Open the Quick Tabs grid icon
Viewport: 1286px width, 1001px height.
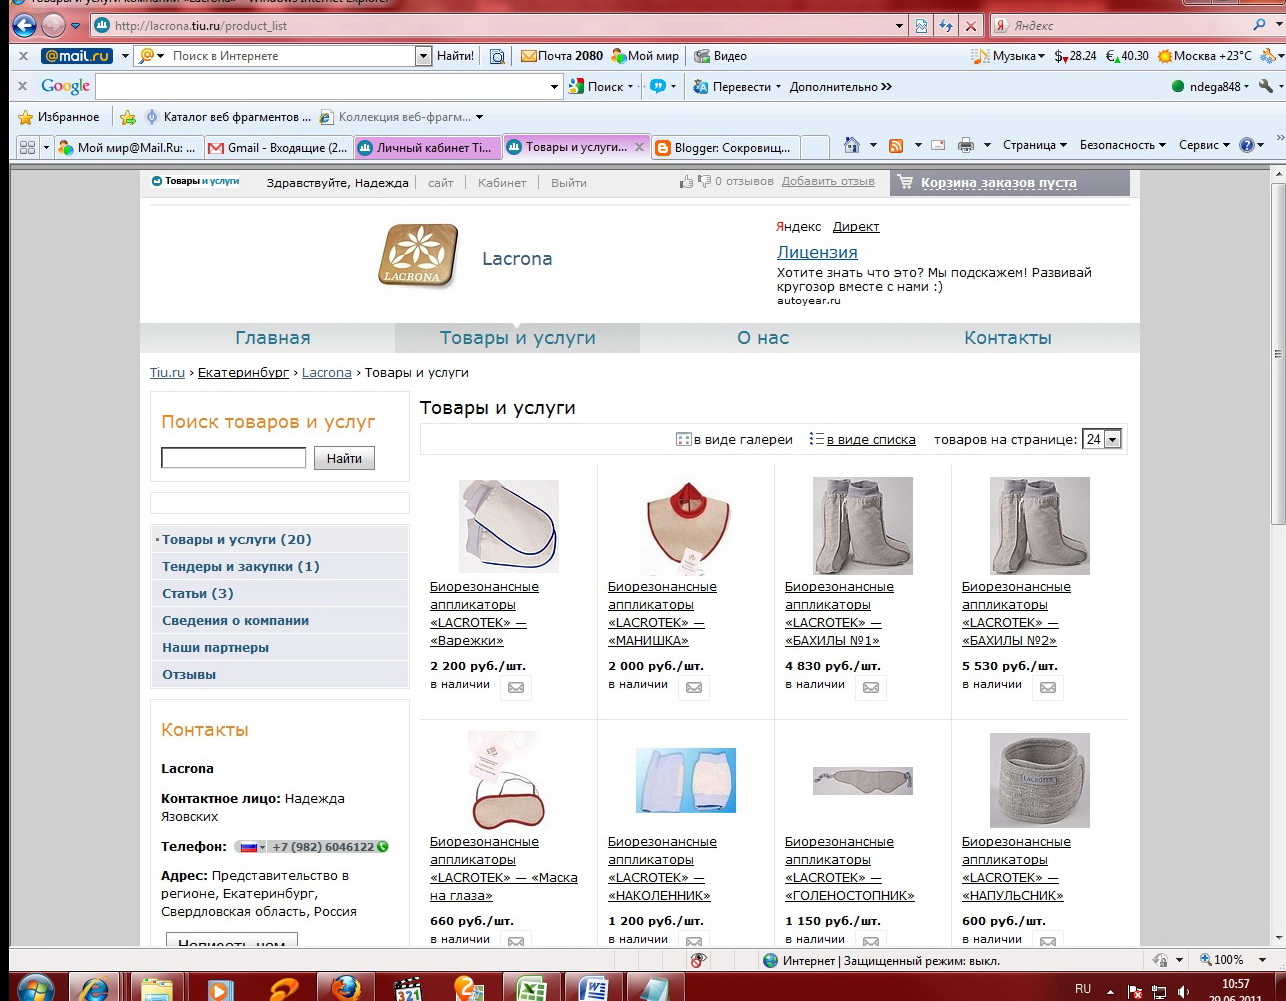(x=27, y=147)
